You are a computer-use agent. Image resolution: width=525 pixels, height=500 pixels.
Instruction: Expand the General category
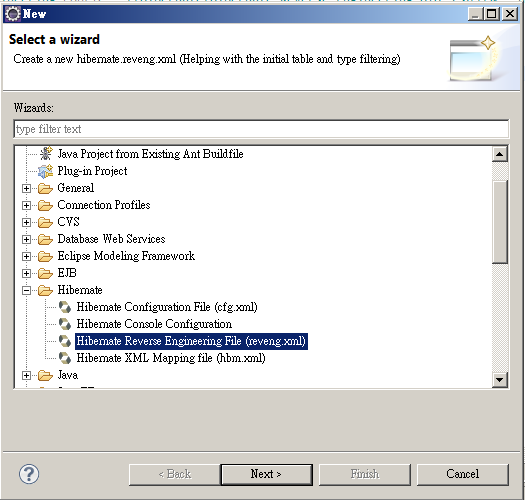tap(26, 189)
